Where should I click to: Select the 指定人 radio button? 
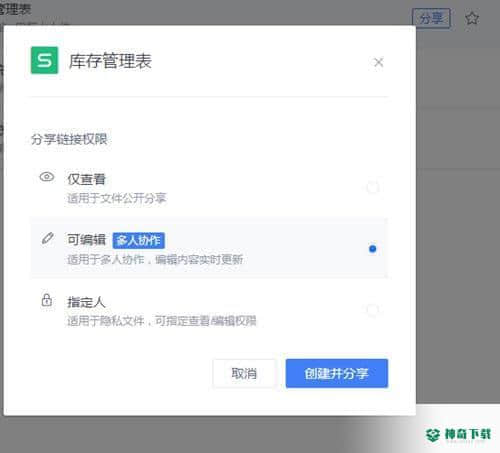coord(372,310)
